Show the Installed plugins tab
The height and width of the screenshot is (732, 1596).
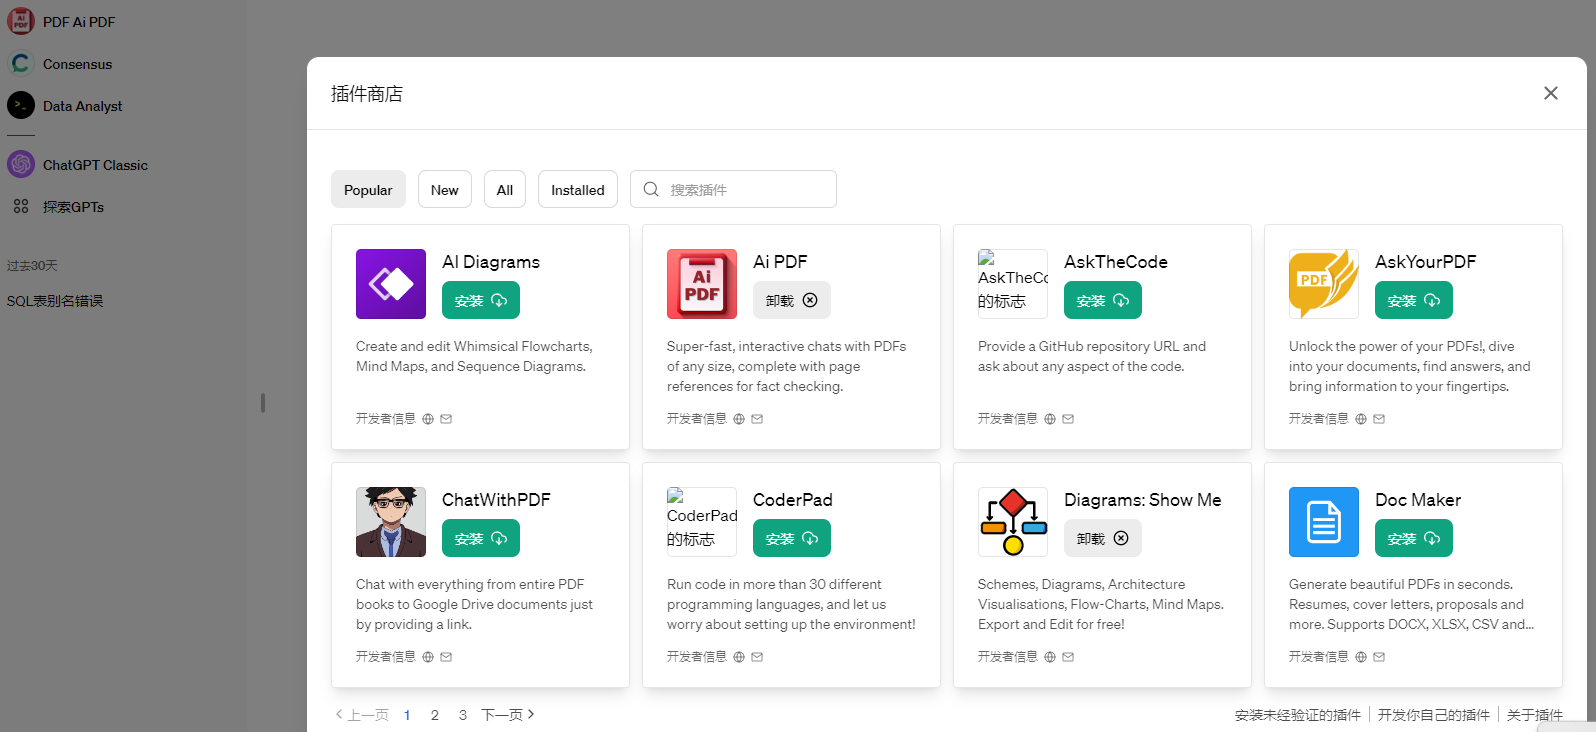point(578,189)
